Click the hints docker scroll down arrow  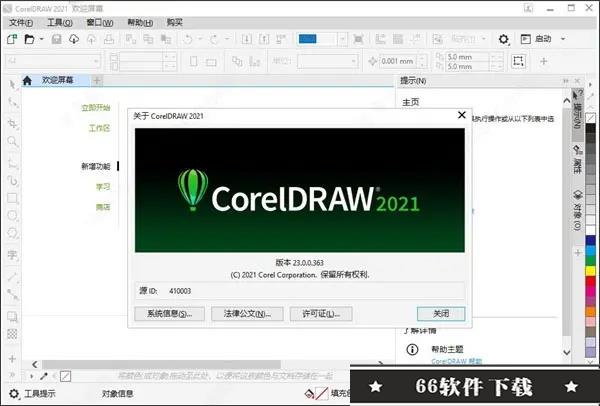pos(567,352)
